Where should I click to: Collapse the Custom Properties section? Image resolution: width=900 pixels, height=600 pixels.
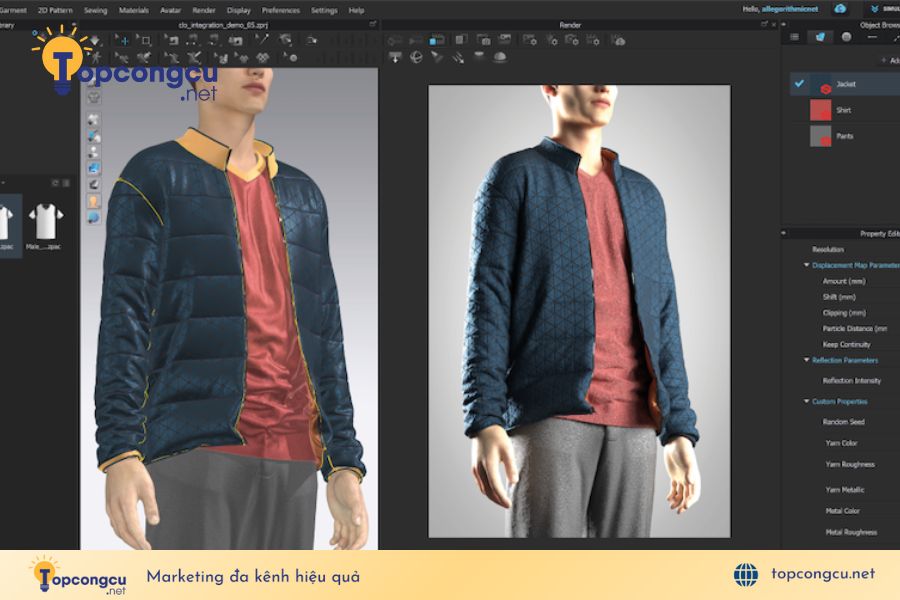(806, 401)
